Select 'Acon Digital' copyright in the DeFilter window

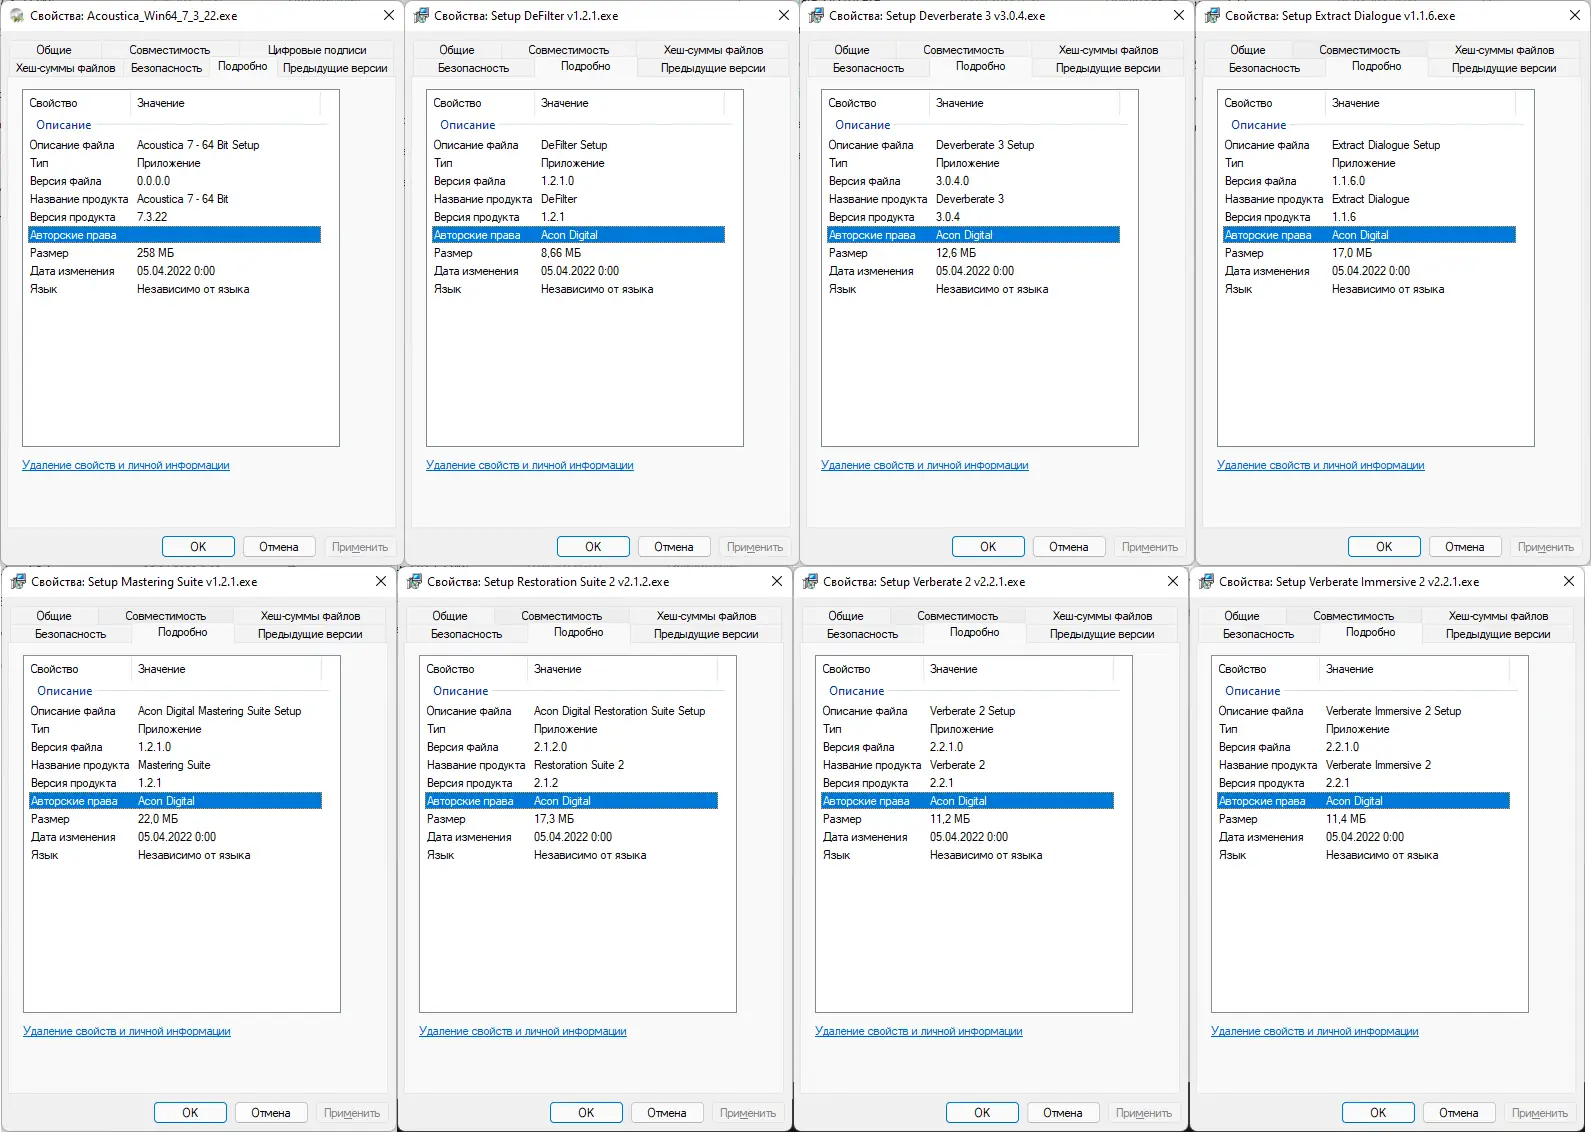(569, 235)
